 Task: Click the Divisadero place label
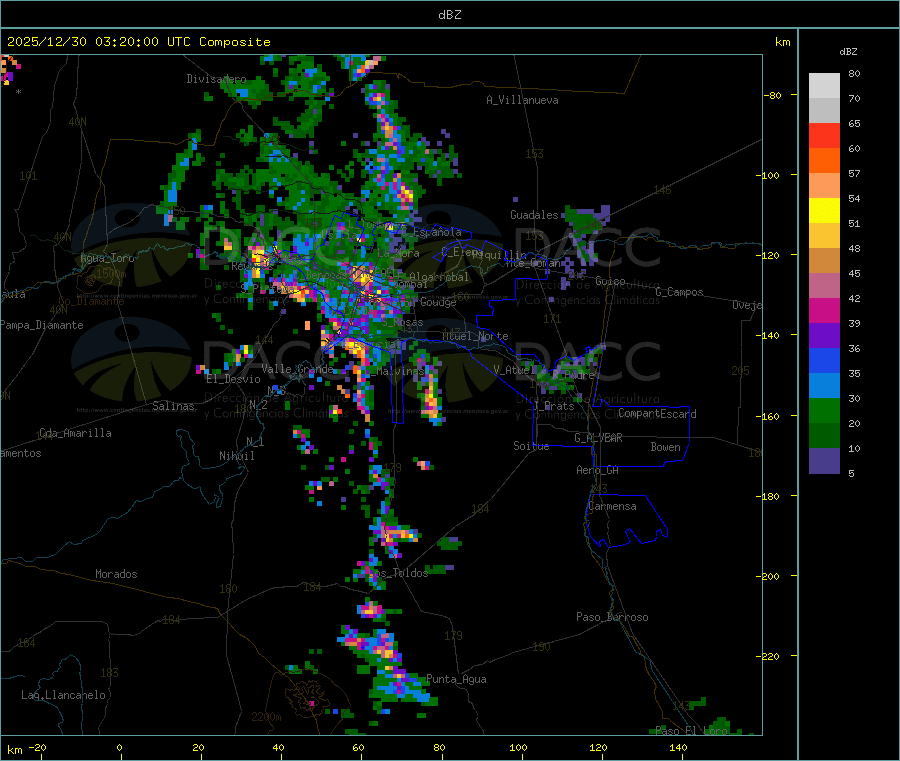click(x=216, y=79)
